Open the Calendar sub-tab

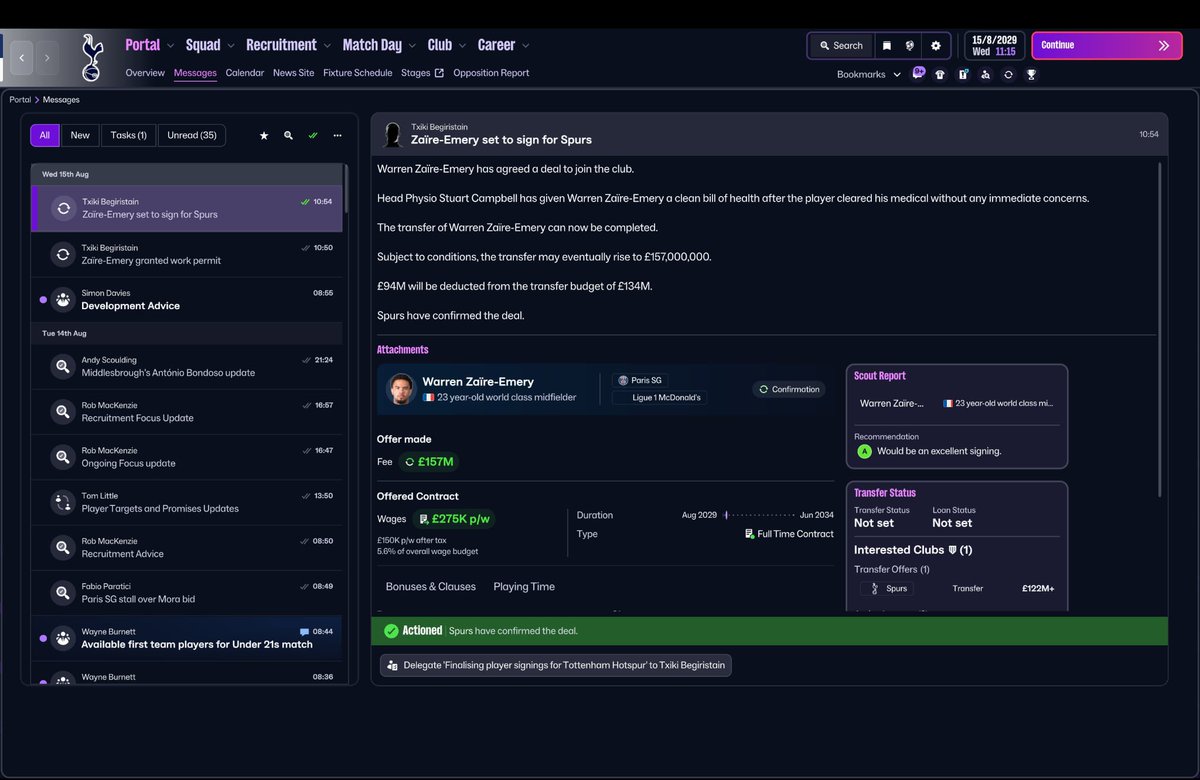tap(245, 73)
